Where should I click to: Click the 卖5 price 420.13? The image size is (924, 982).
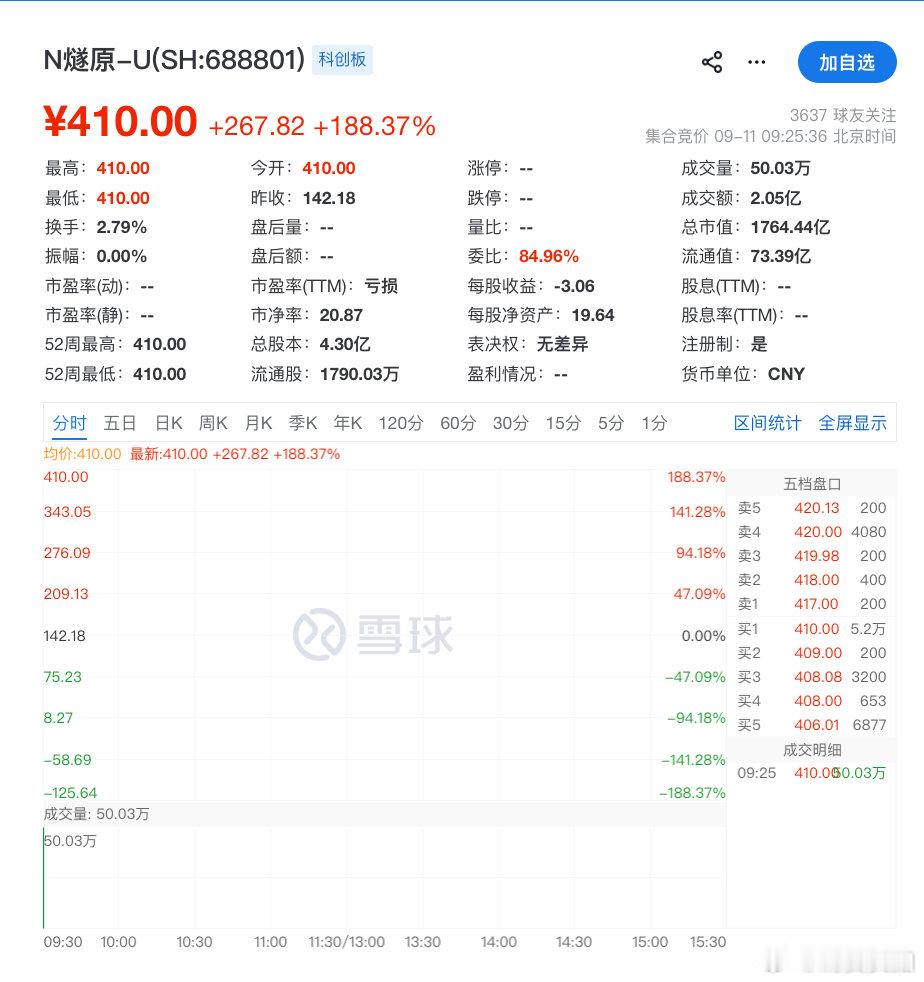click(816, 508)
